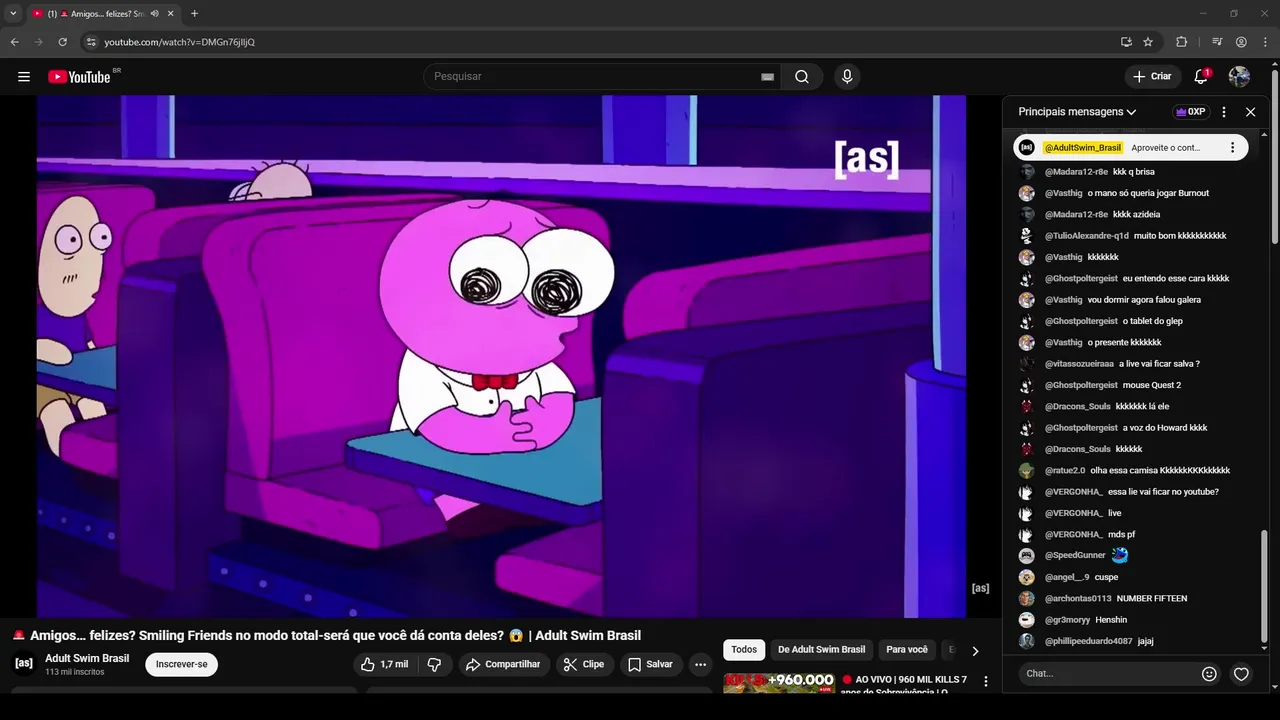
Task: Focus the Chat message input
Action: click(x=1108, y=674)
